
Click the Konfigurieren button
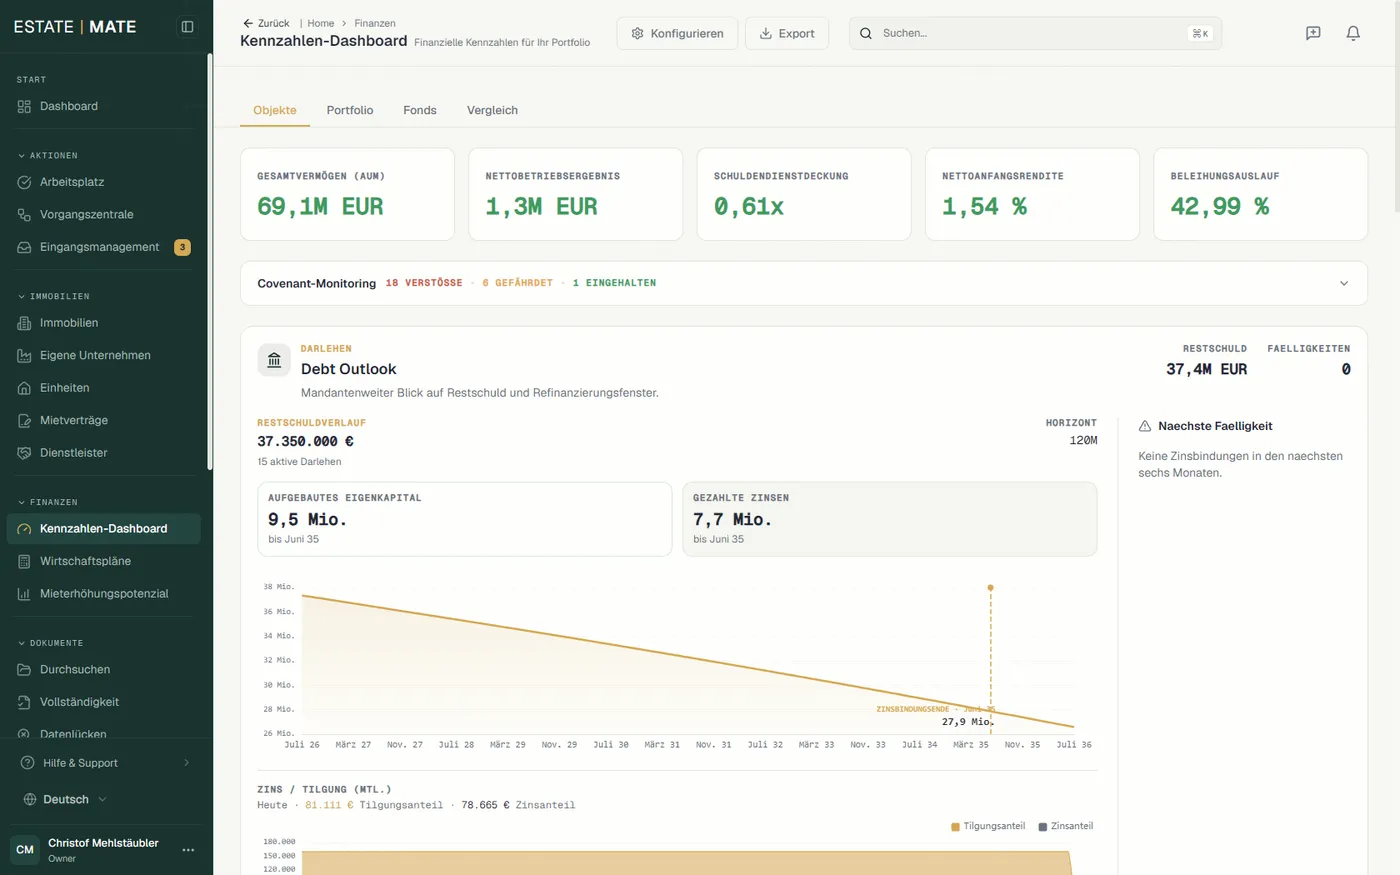[x=677, y=33]
